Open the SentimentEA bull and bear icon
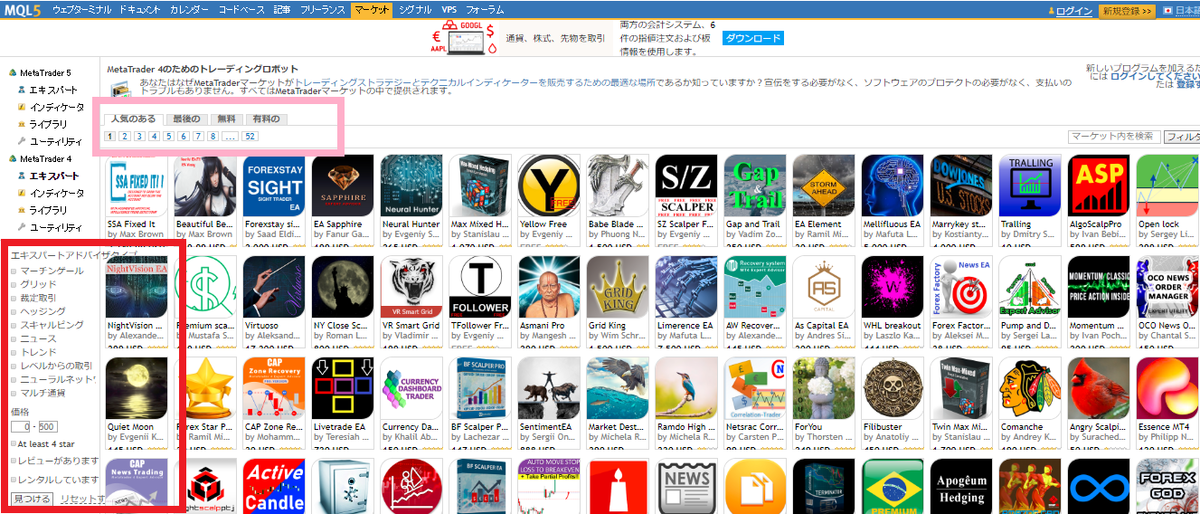 coord(549,388)
